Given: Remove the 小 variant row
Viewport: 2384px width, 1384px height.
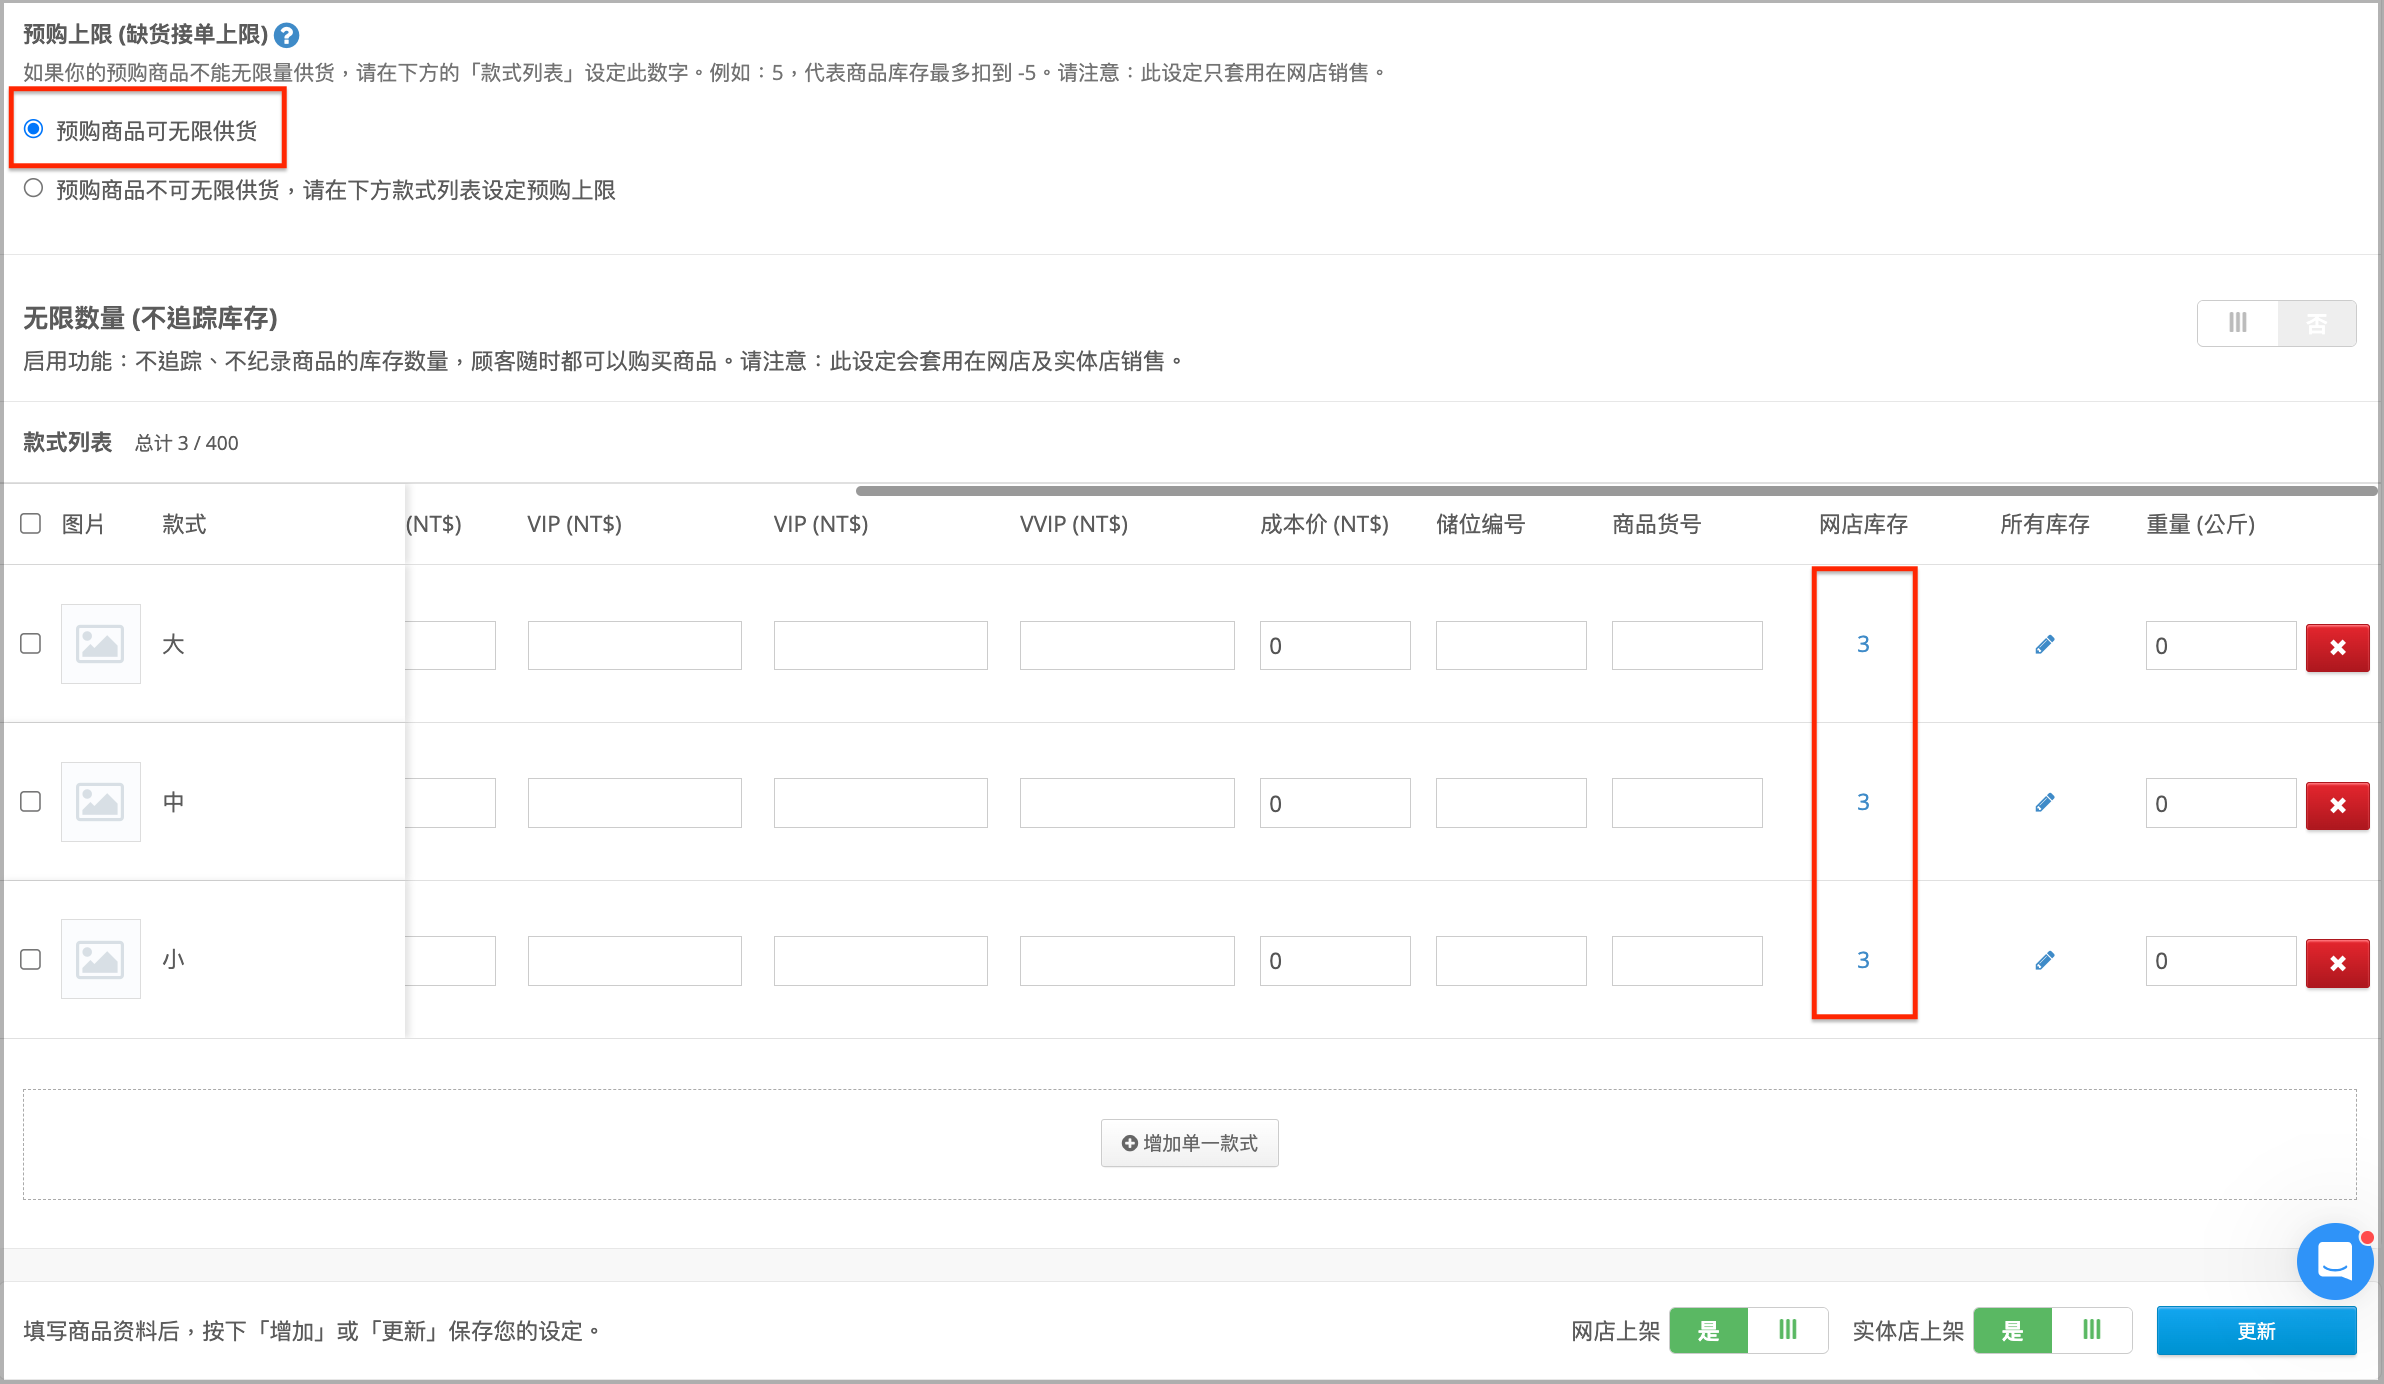Looking at the screenshot, I should (x=2337, y=963).
